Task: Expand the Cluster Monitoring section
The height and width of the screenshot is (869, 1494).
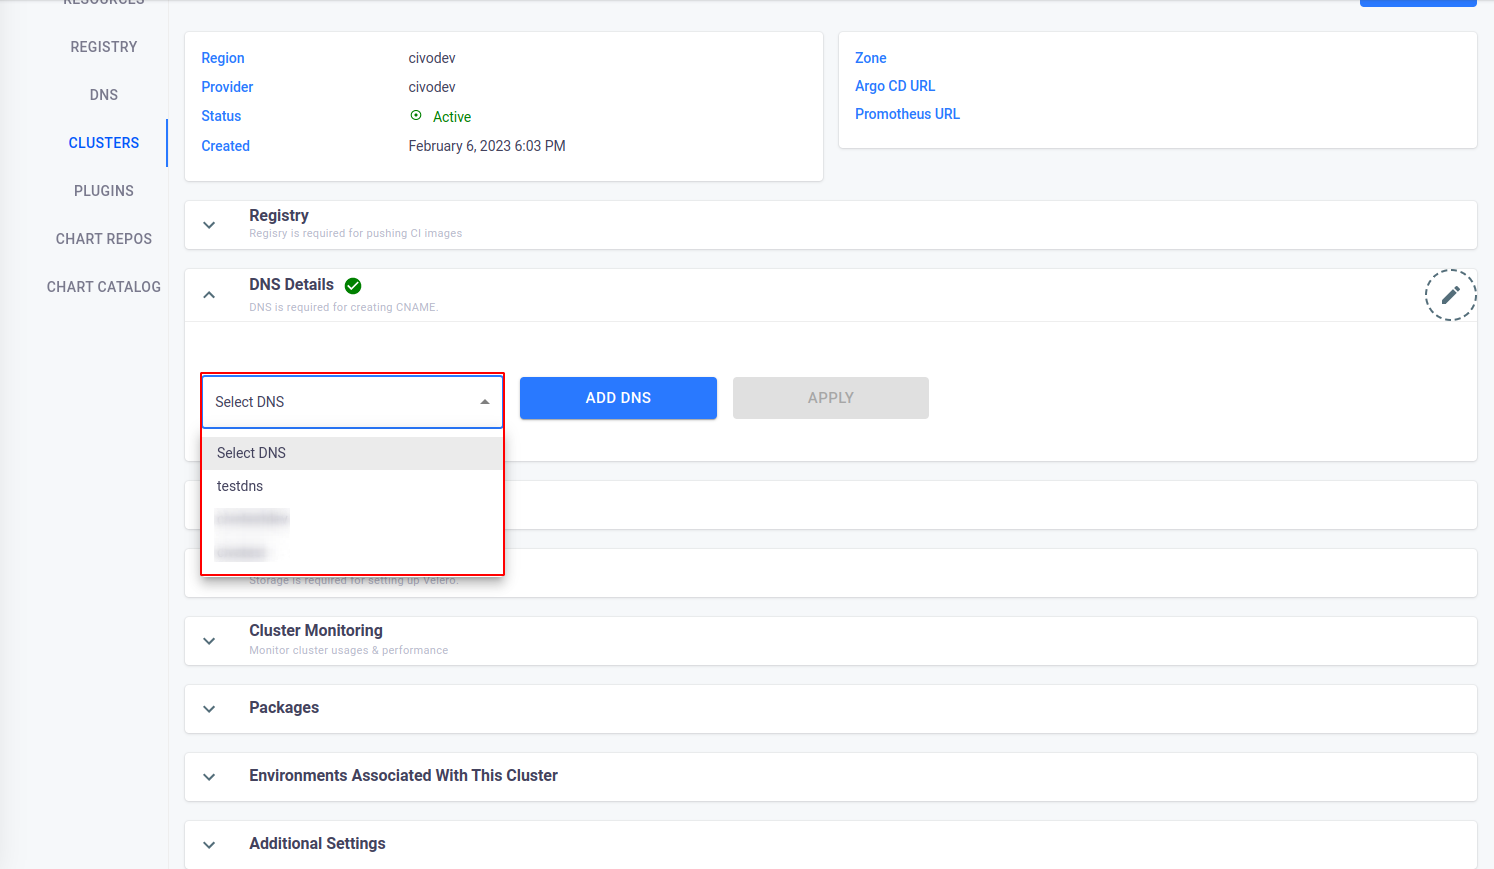Action: 209,641
